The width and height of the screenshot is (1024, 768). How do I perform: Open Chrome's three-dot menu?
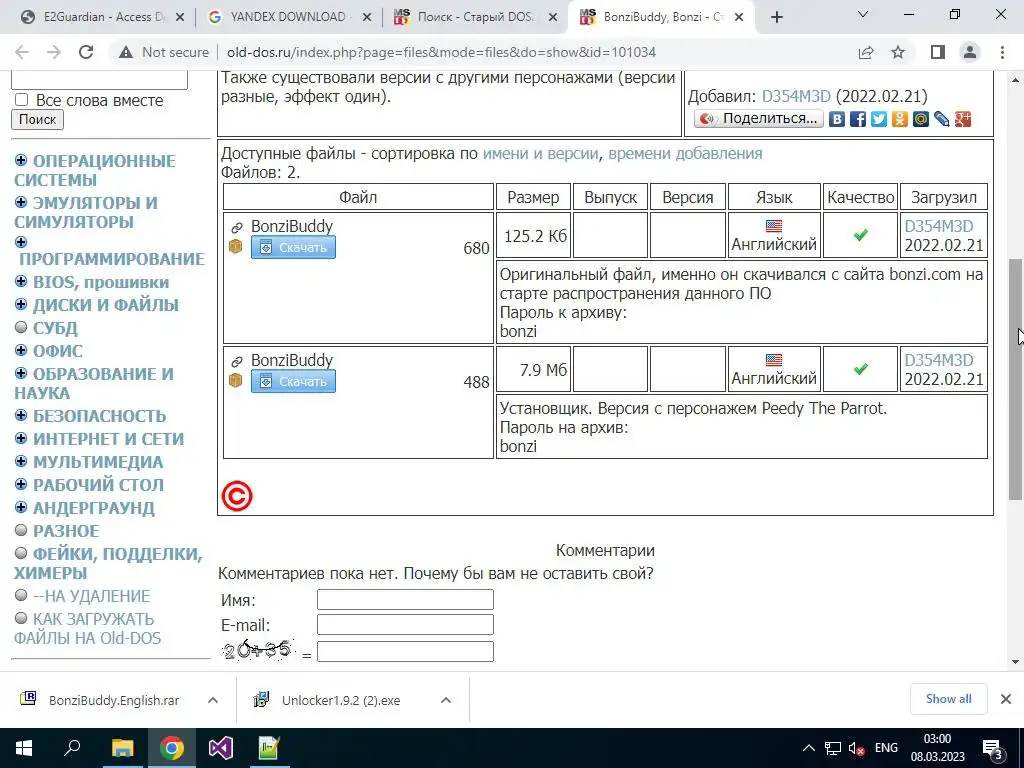[x=1002, y=52]
